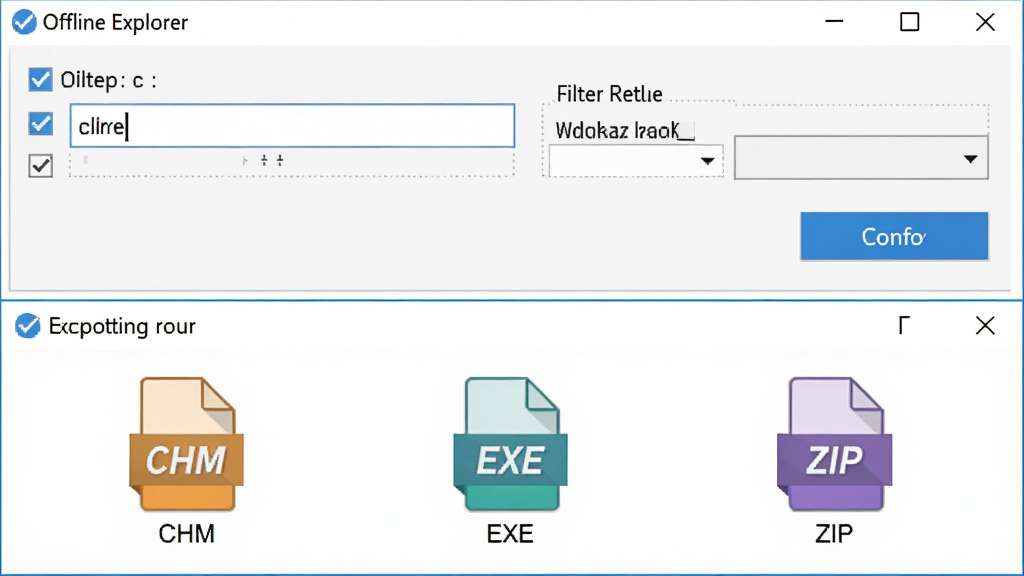Click the EXE text label below icon
1024x576 pixels.
(x=510, y=534)
